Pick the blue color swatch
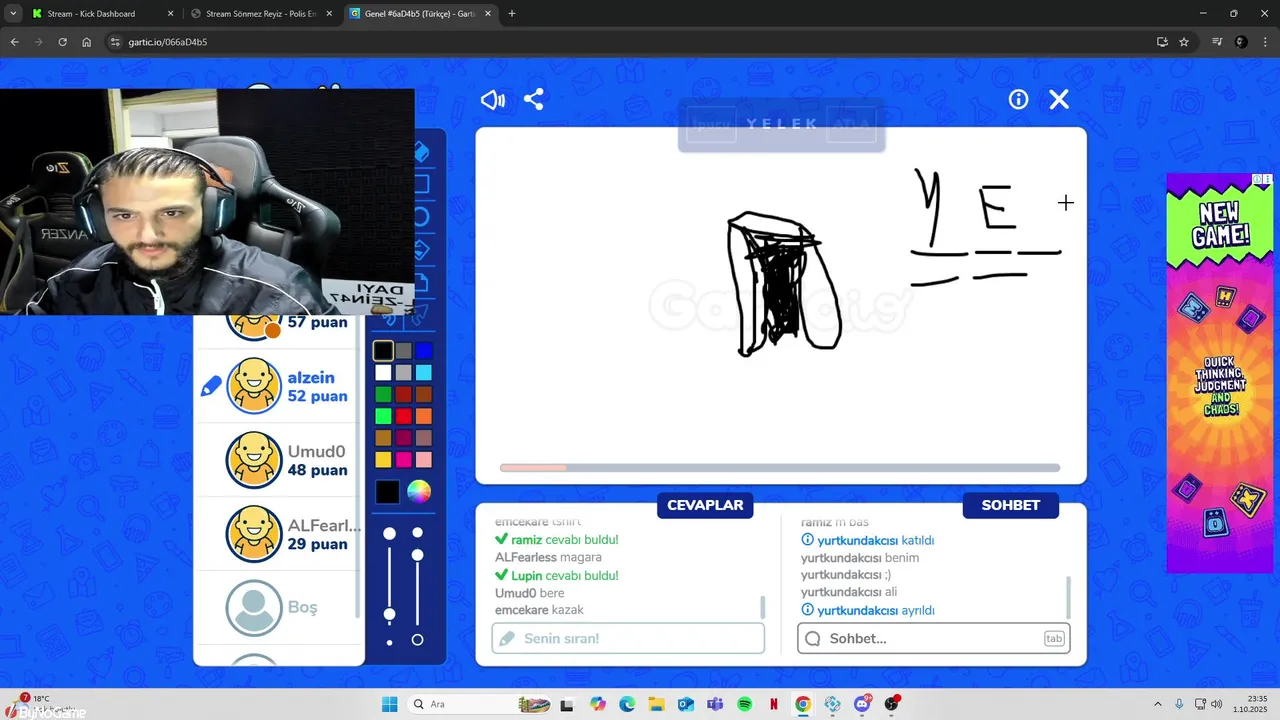 click(x=424, y=350)
